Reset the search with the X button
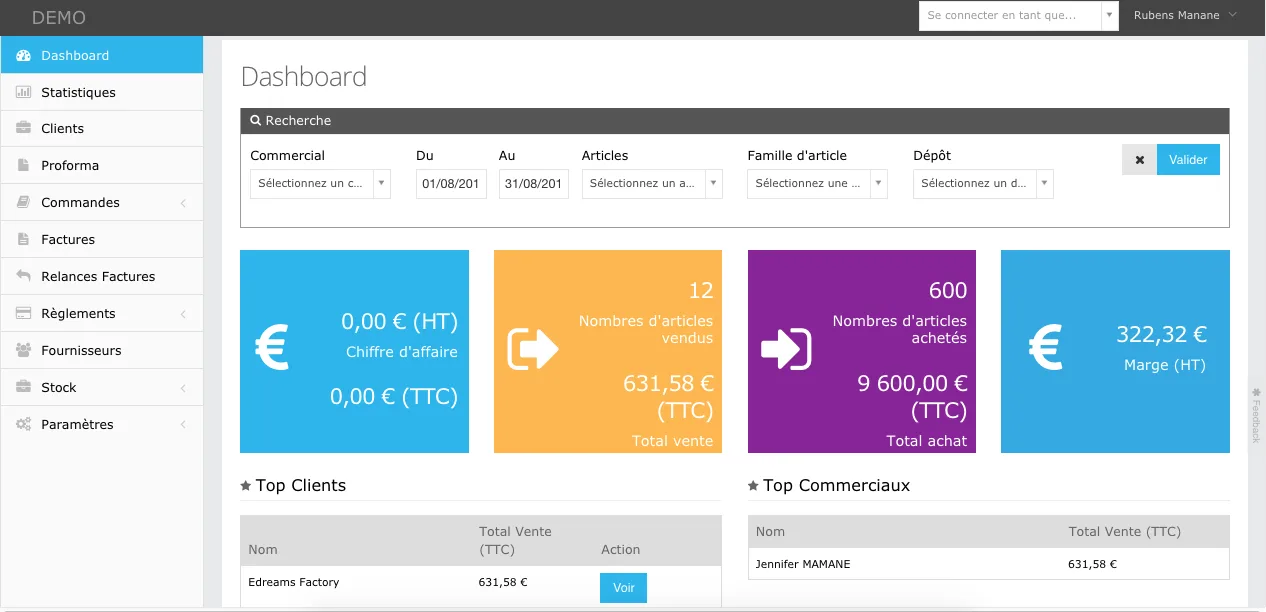Viewport: 1266px width, 612px height. pyautogui.click(x=1139, y=160)
